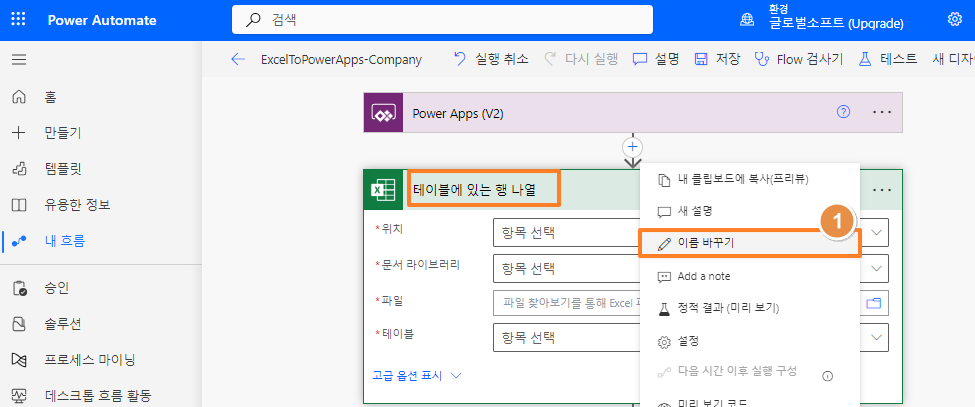Click the Power Apps (V2) trigger card
Screen dimensions: 975x407
click(x=632, y=112)
